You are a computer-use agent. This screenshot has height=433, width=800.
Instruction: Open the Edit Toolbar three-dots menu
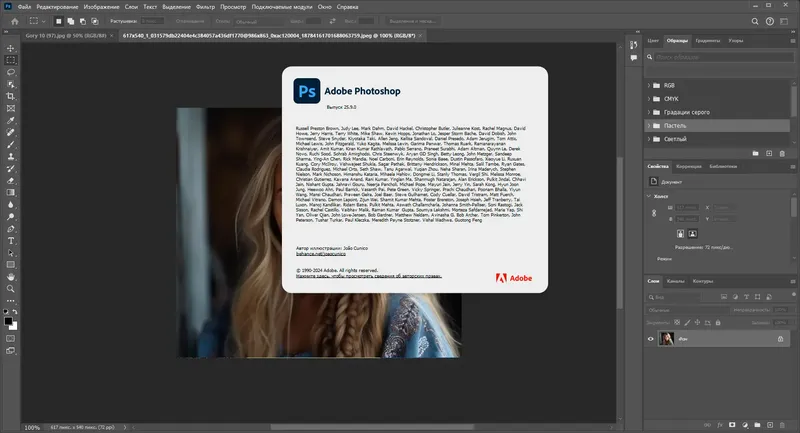pos(11,301)
